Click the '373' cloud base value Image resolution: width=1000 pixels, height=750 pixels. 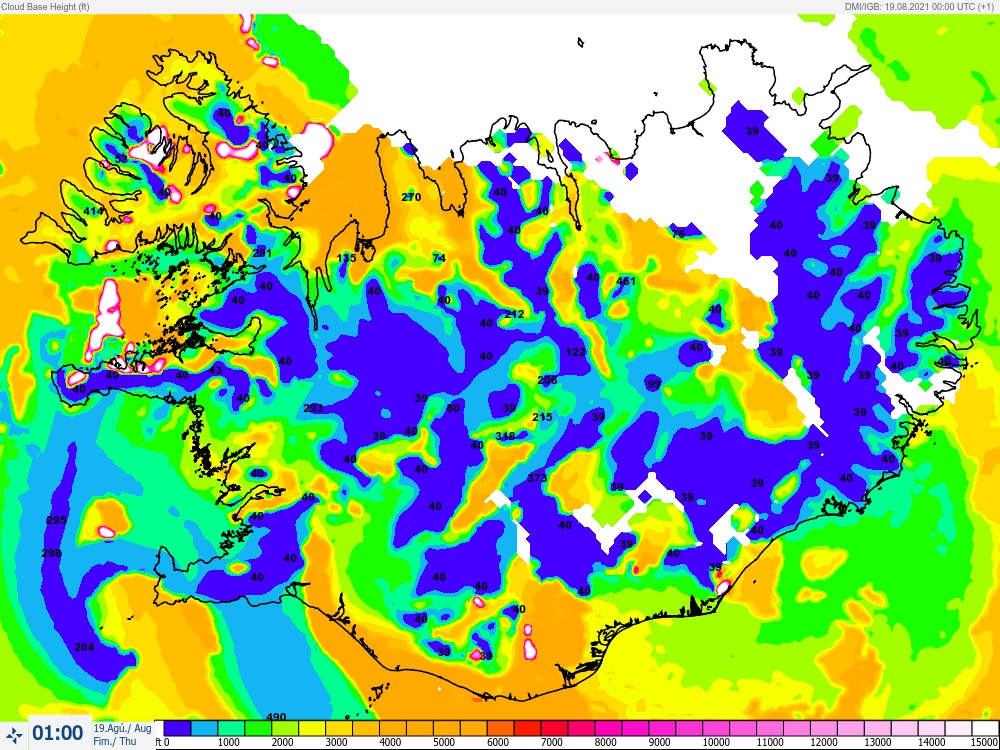tap(538, 478)
